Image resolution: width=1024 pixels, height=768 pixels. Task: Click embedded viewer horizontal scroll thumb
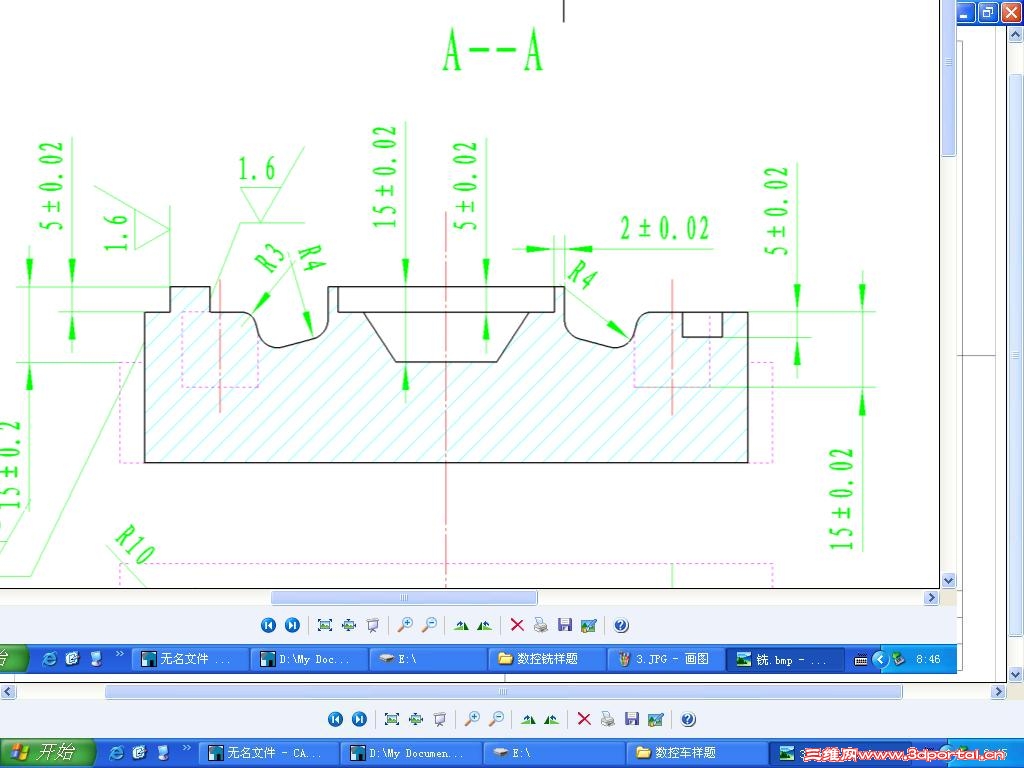coord(404,598)
